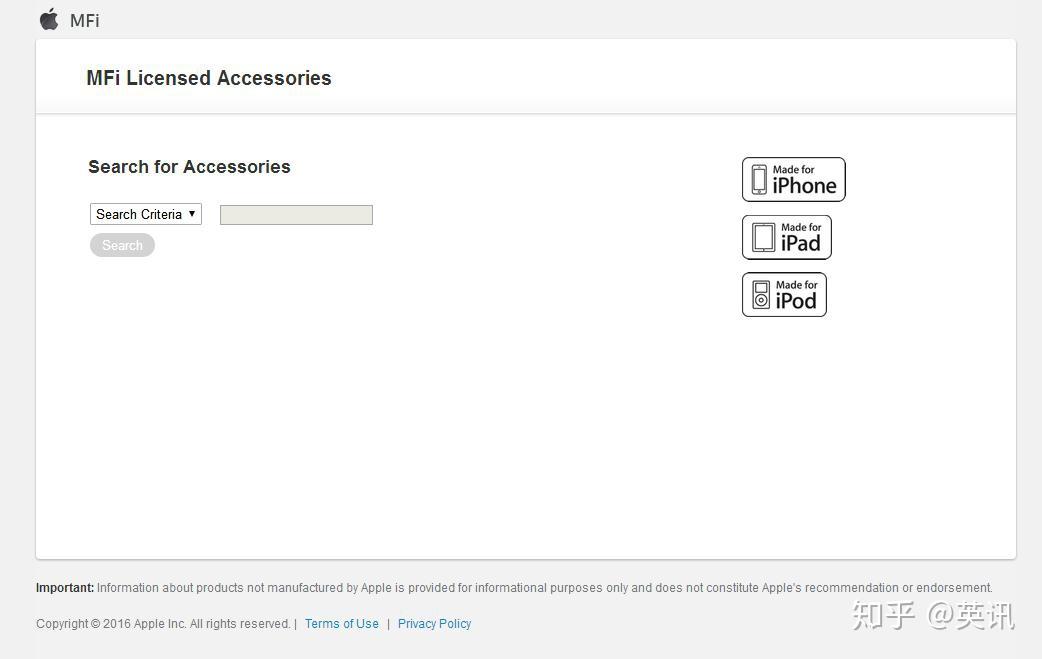
Task: Click the Search Criteria dropdown arrow
Action: tap(192, 214)
